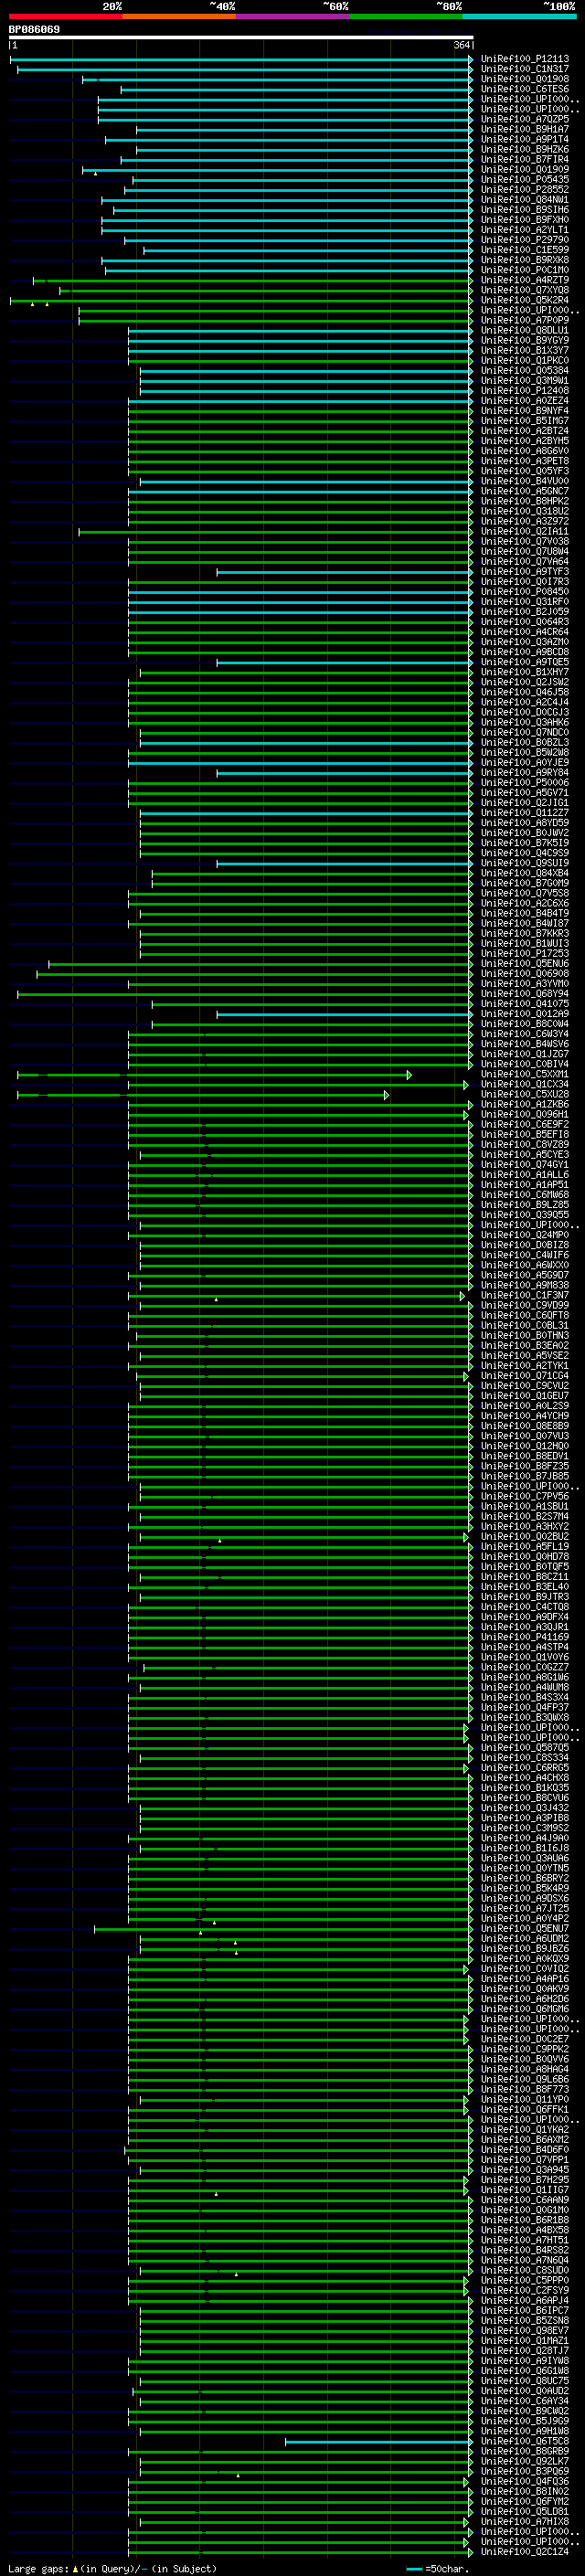Select the label UniRef100_Q5LD81
585x2576 pixels.
click(x=524, y=2511)
